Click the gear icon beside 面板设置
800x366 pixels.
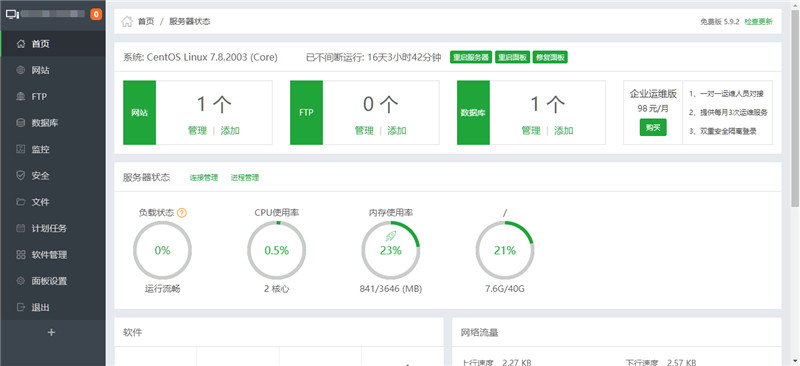coord(20,281)
